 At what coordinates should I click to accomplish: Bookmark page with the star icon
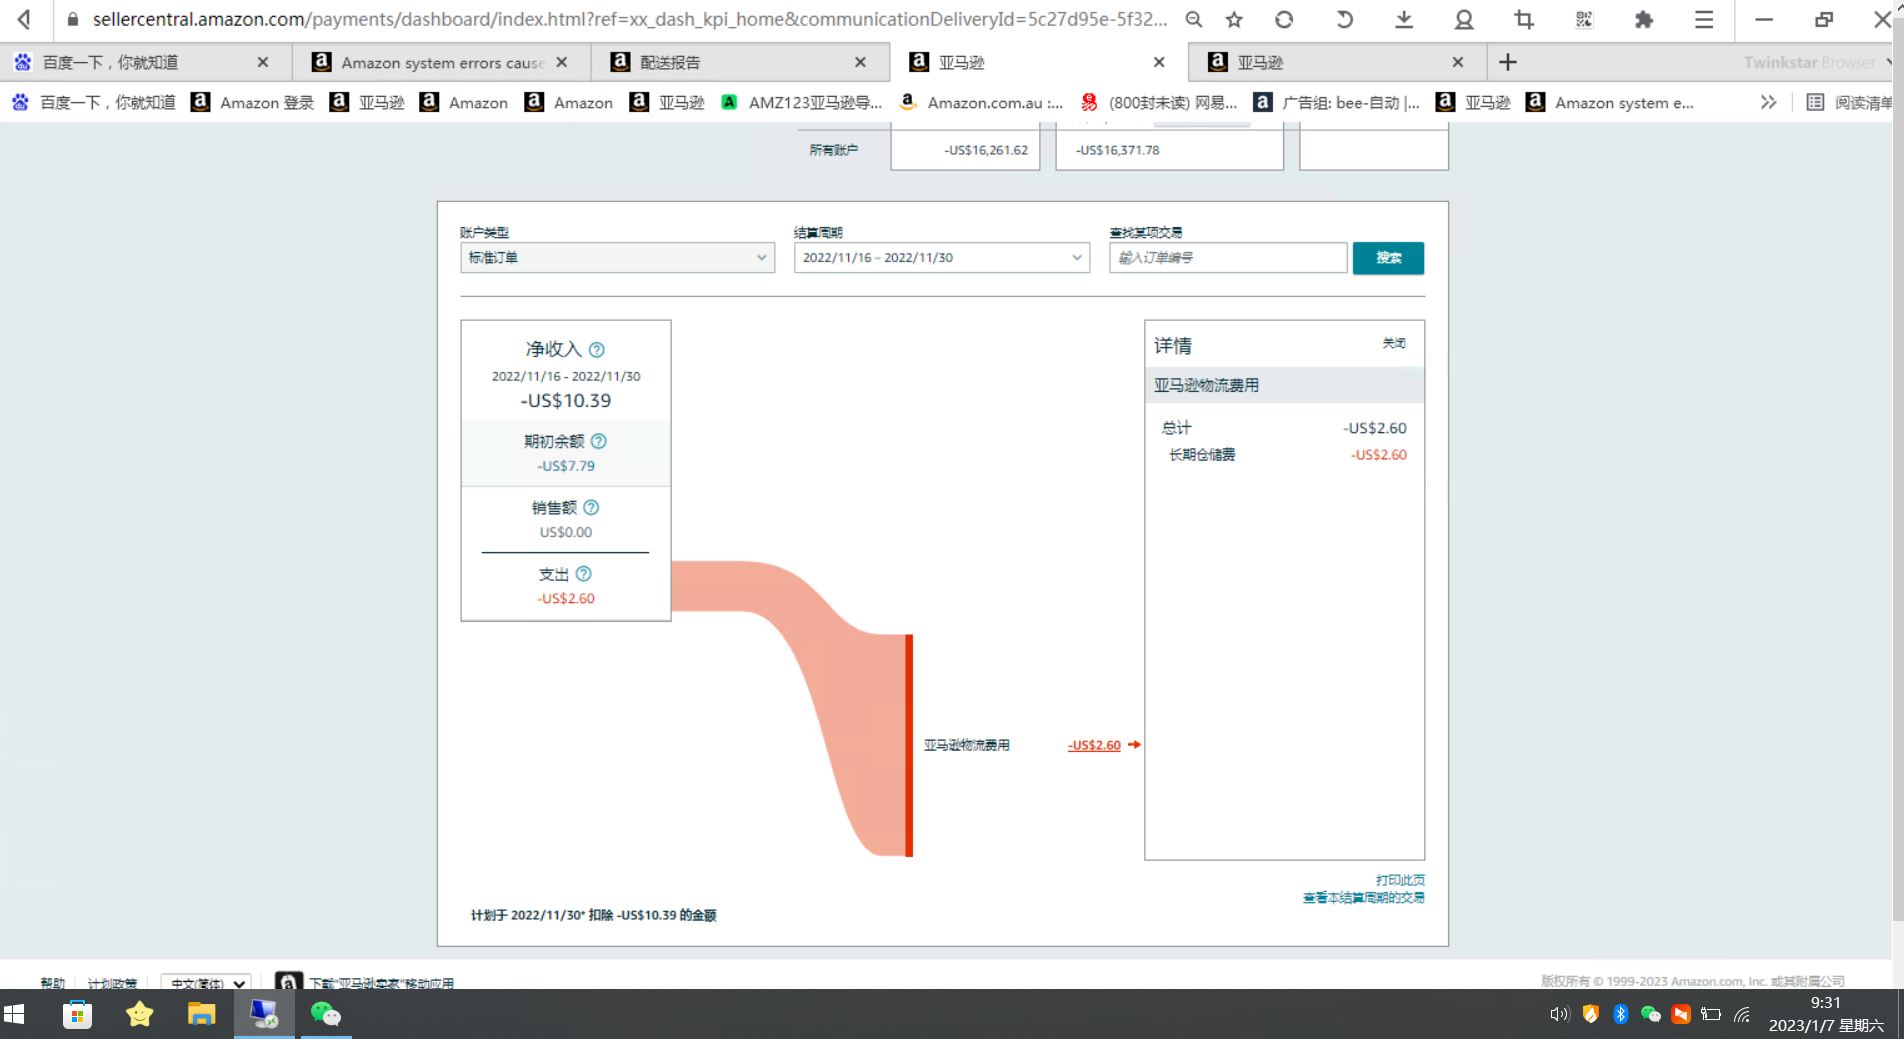pos(1234,20)
